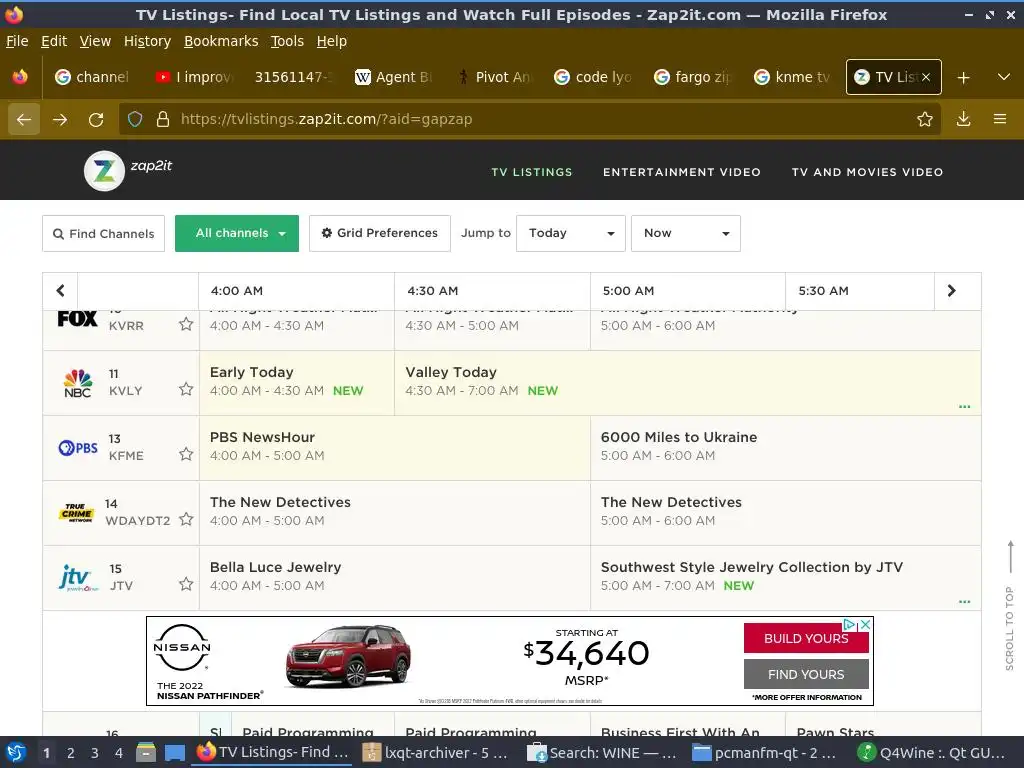Click BUILD YOURS in Nissan ad
This screenshot has height=768, width=1024.
pyautogui.click(x=807, y=638)
